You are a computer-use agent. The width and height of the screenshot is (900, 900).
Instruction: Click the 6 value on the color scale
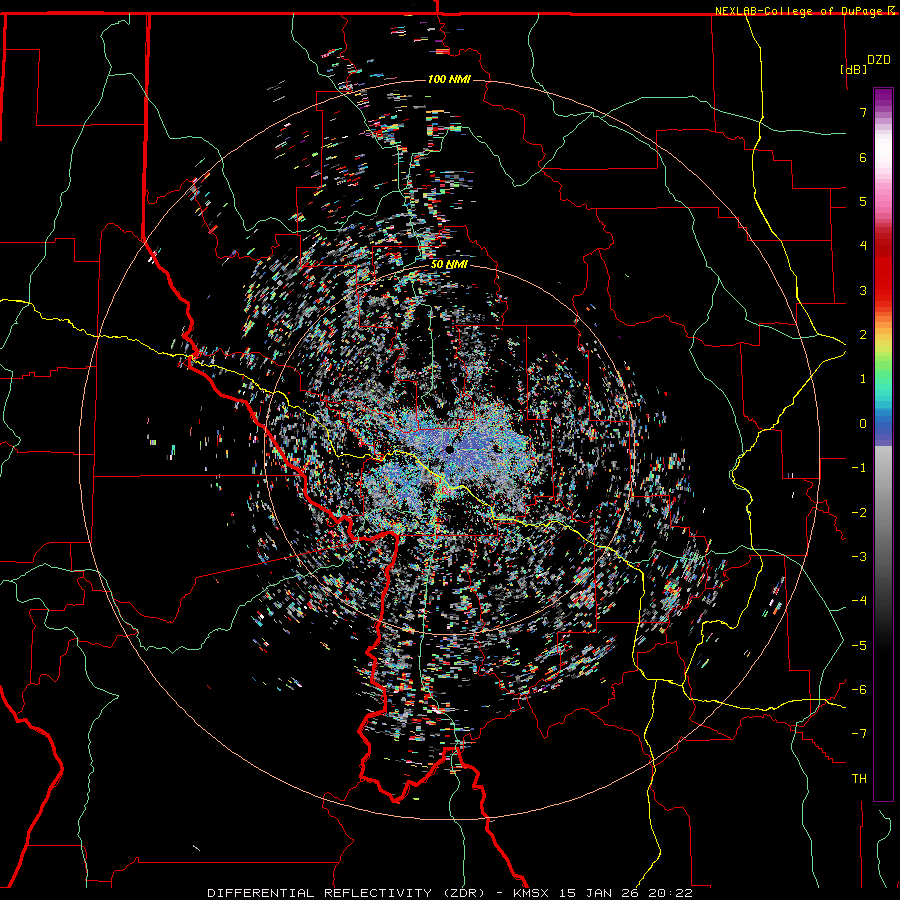[x=863, y=157]
